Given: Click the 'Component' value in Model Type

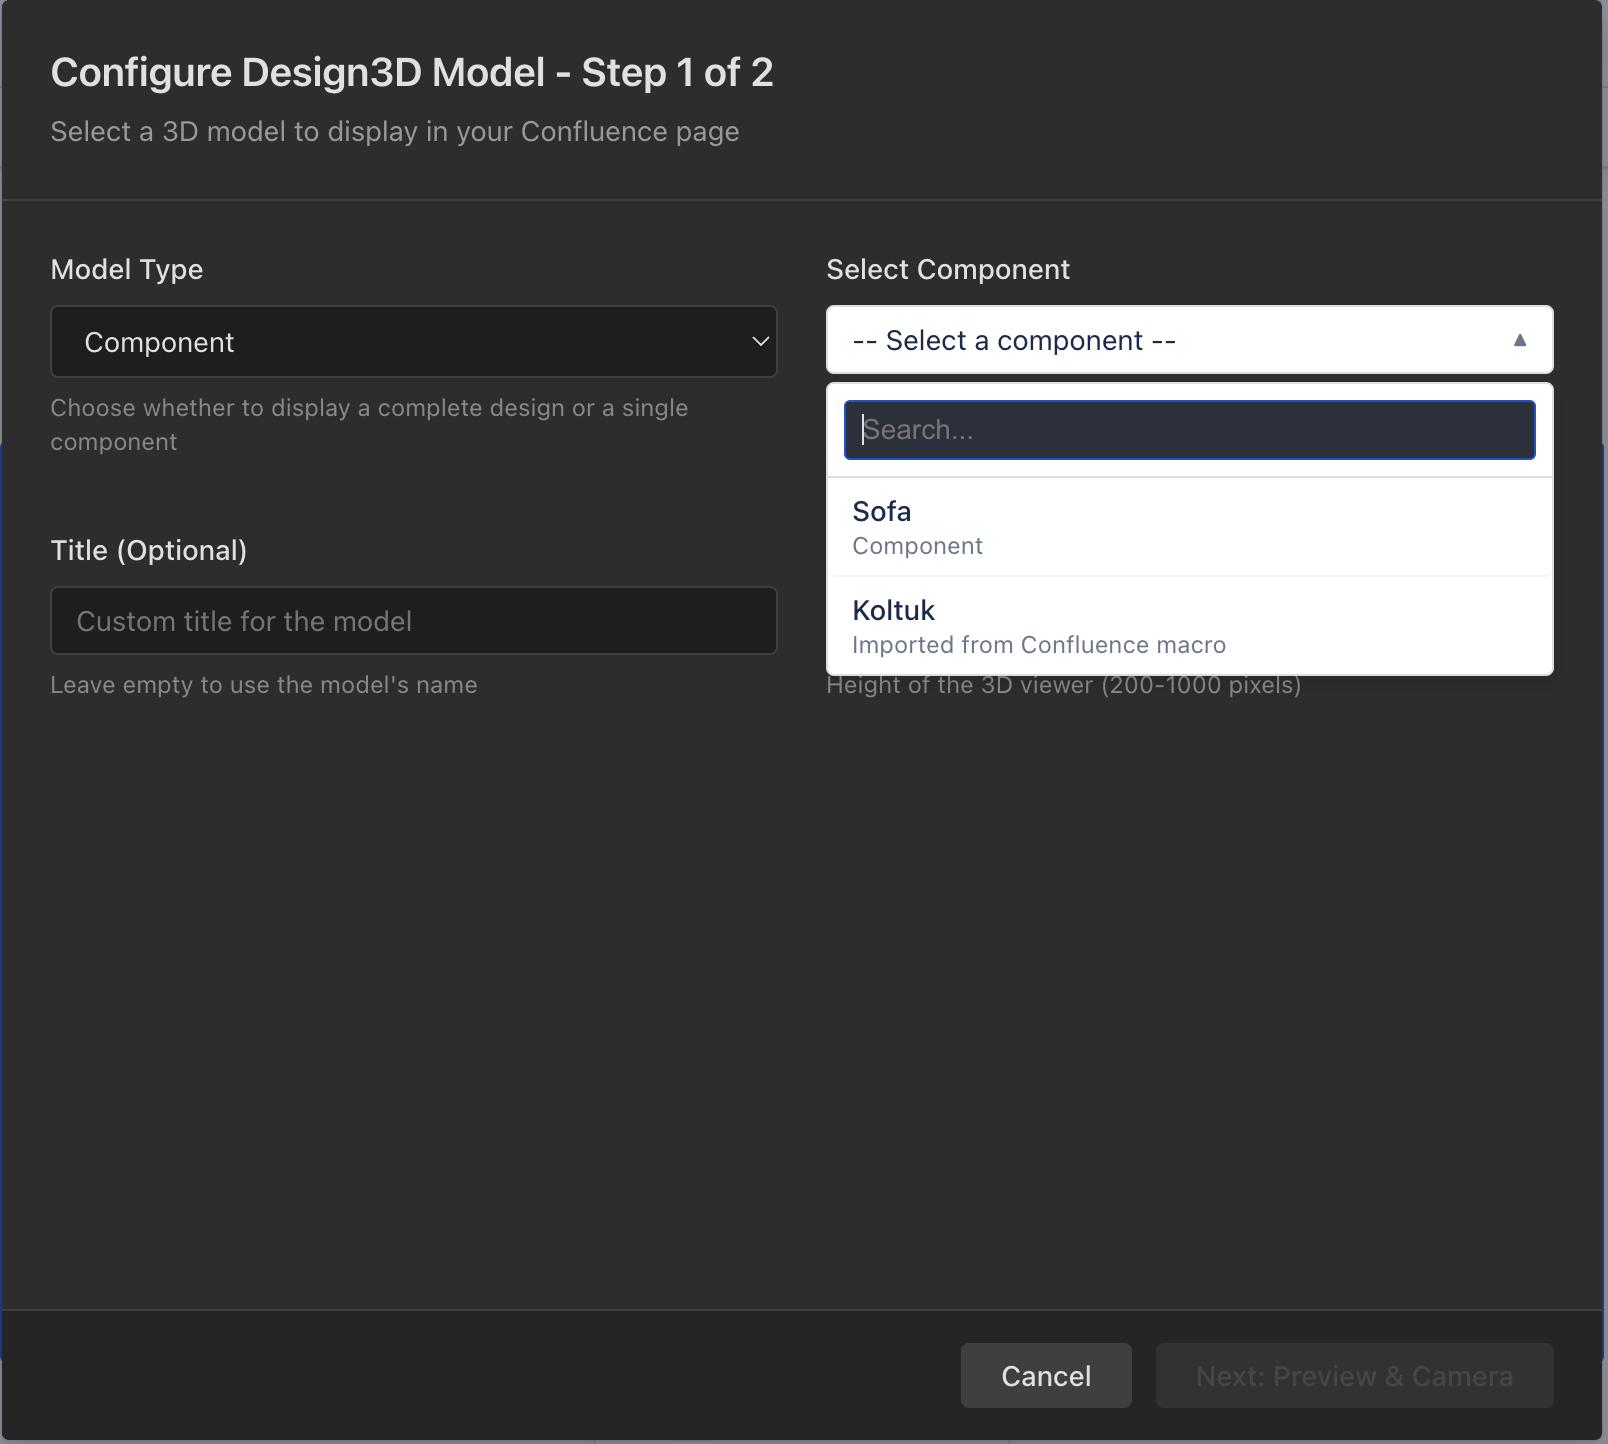Looking at the screenshot, I should 160,341.
